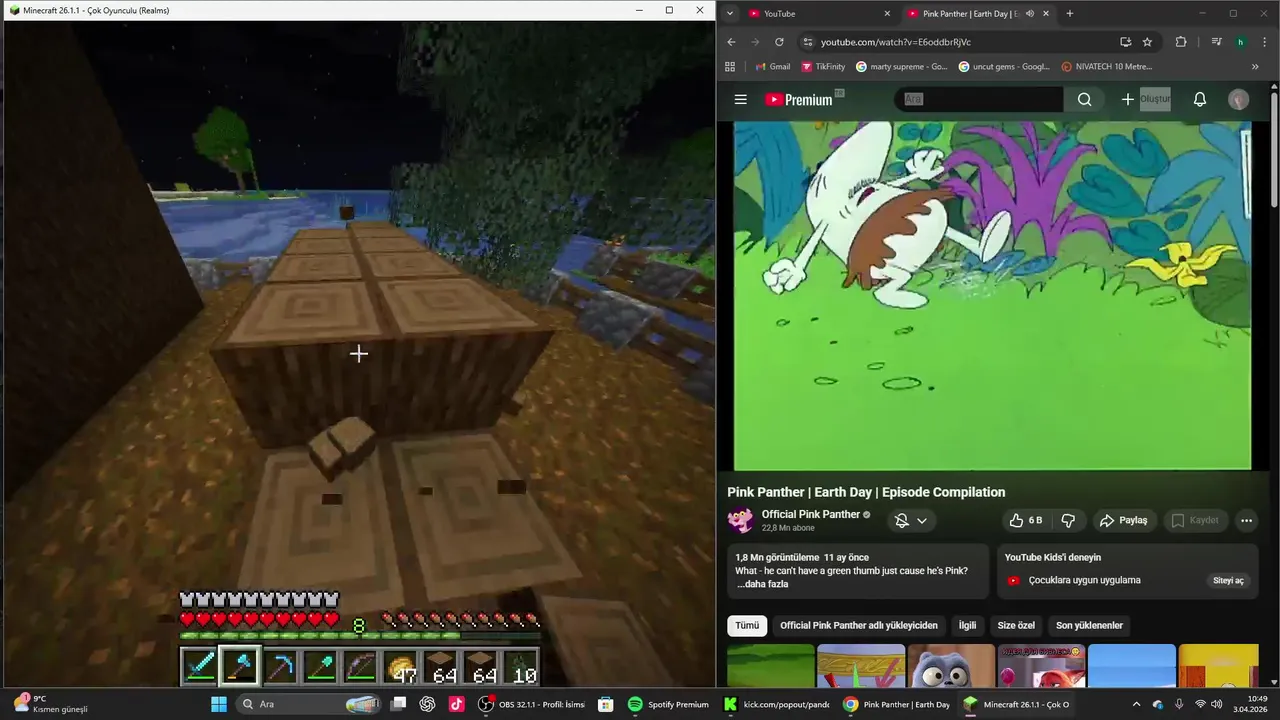The image size is (1280, 720).
Task: Open the Windows Start menu
Action: tap(219, 704)
